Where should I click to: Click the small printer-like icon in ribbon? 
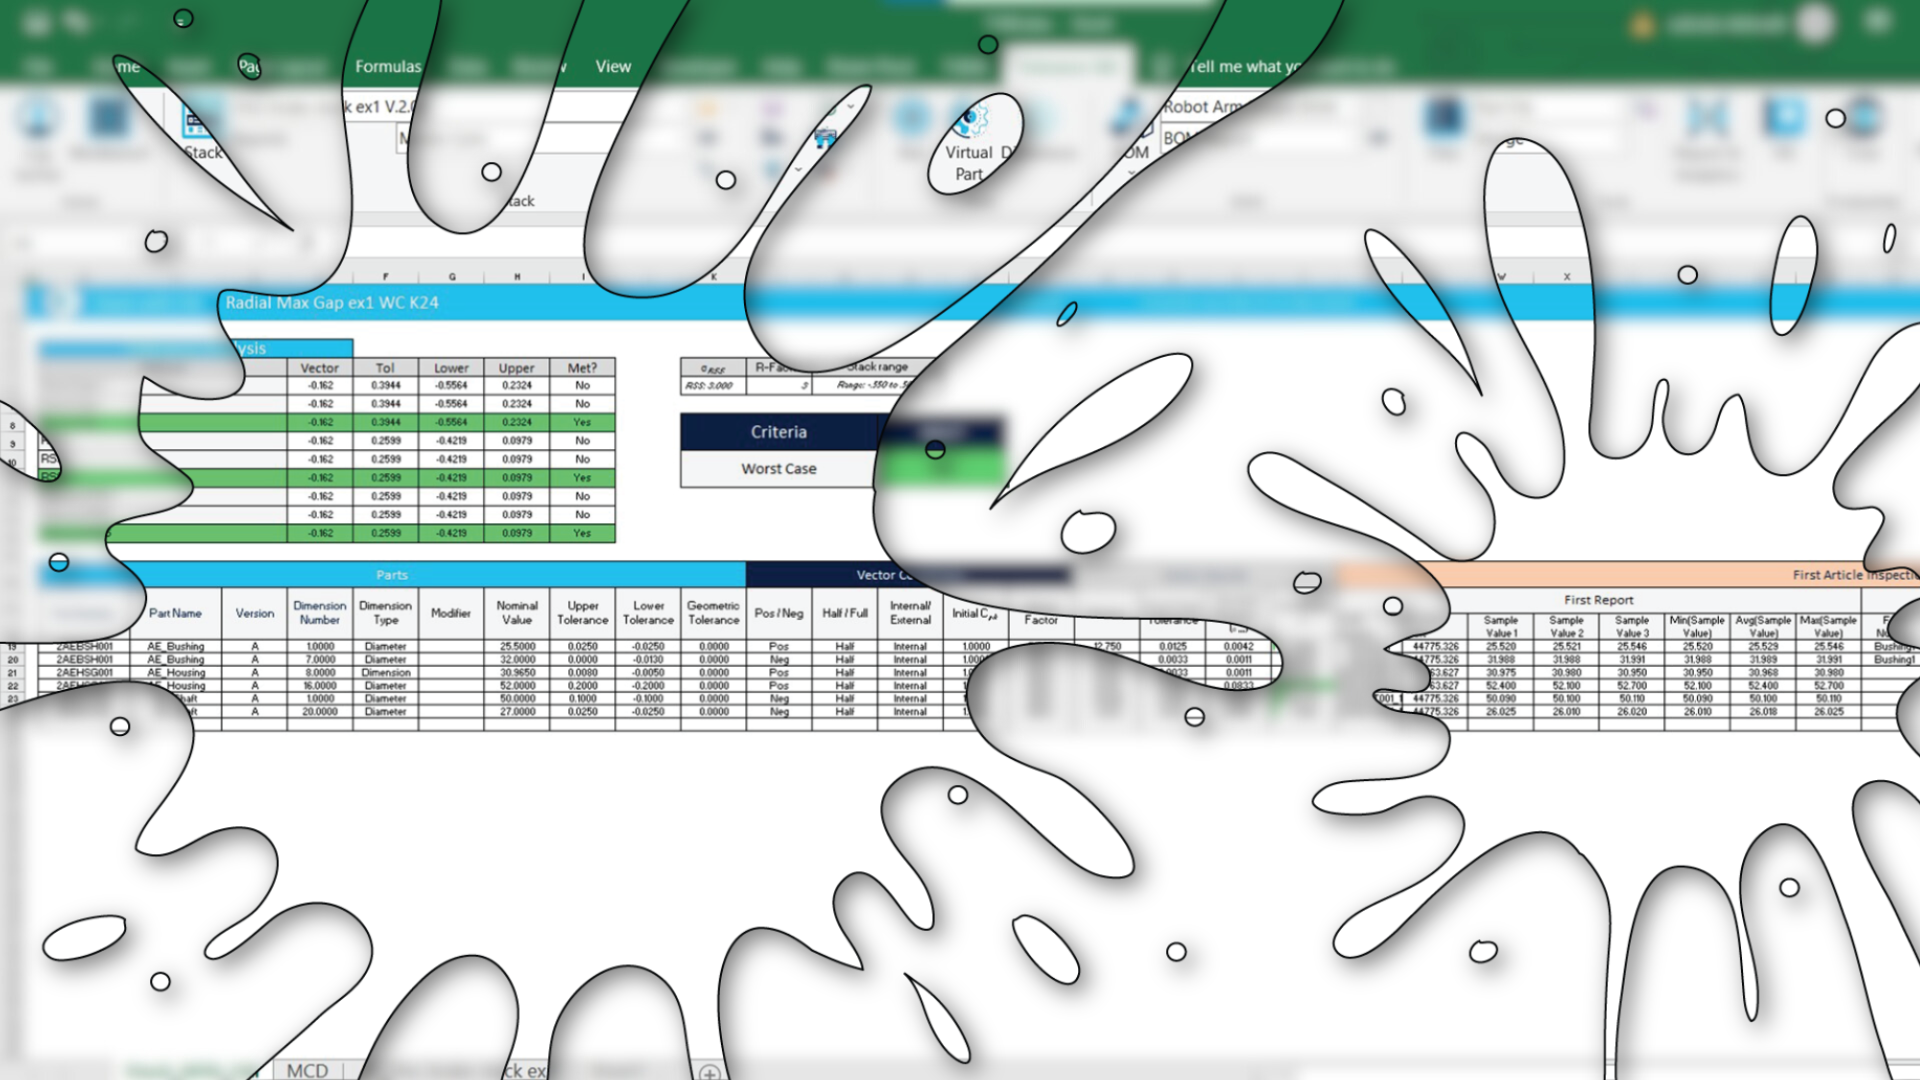click(826, 140)
